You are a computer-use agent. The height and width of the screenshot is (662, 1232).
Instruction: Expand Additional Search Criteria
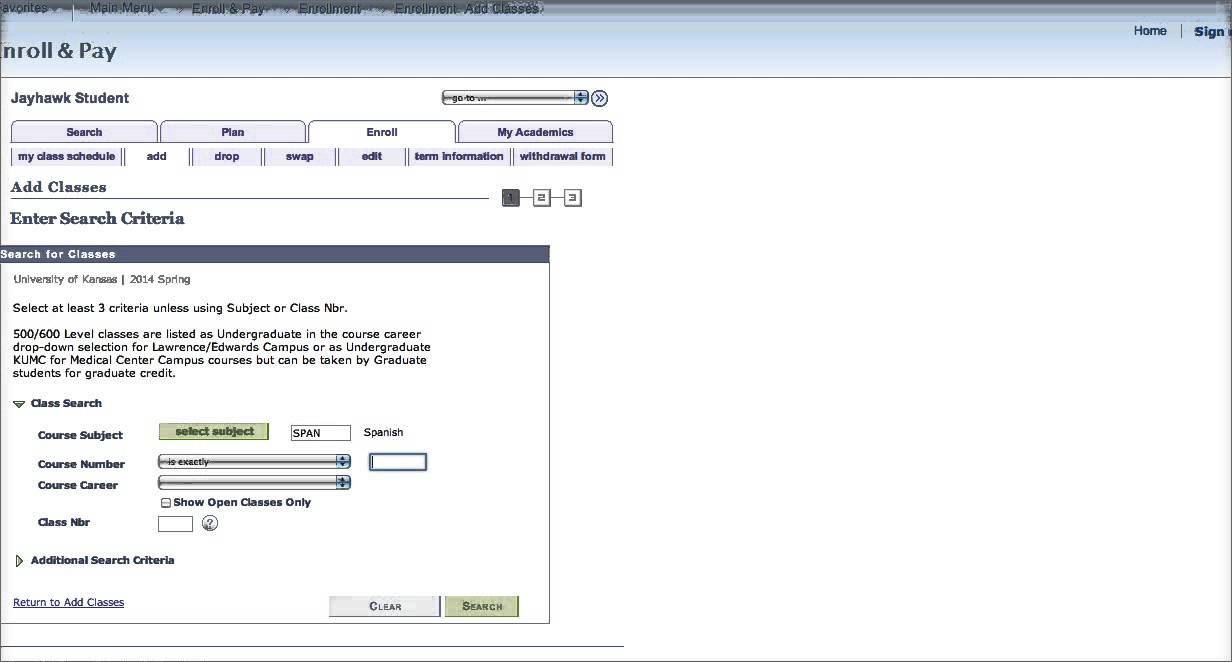tap(19, 561)
